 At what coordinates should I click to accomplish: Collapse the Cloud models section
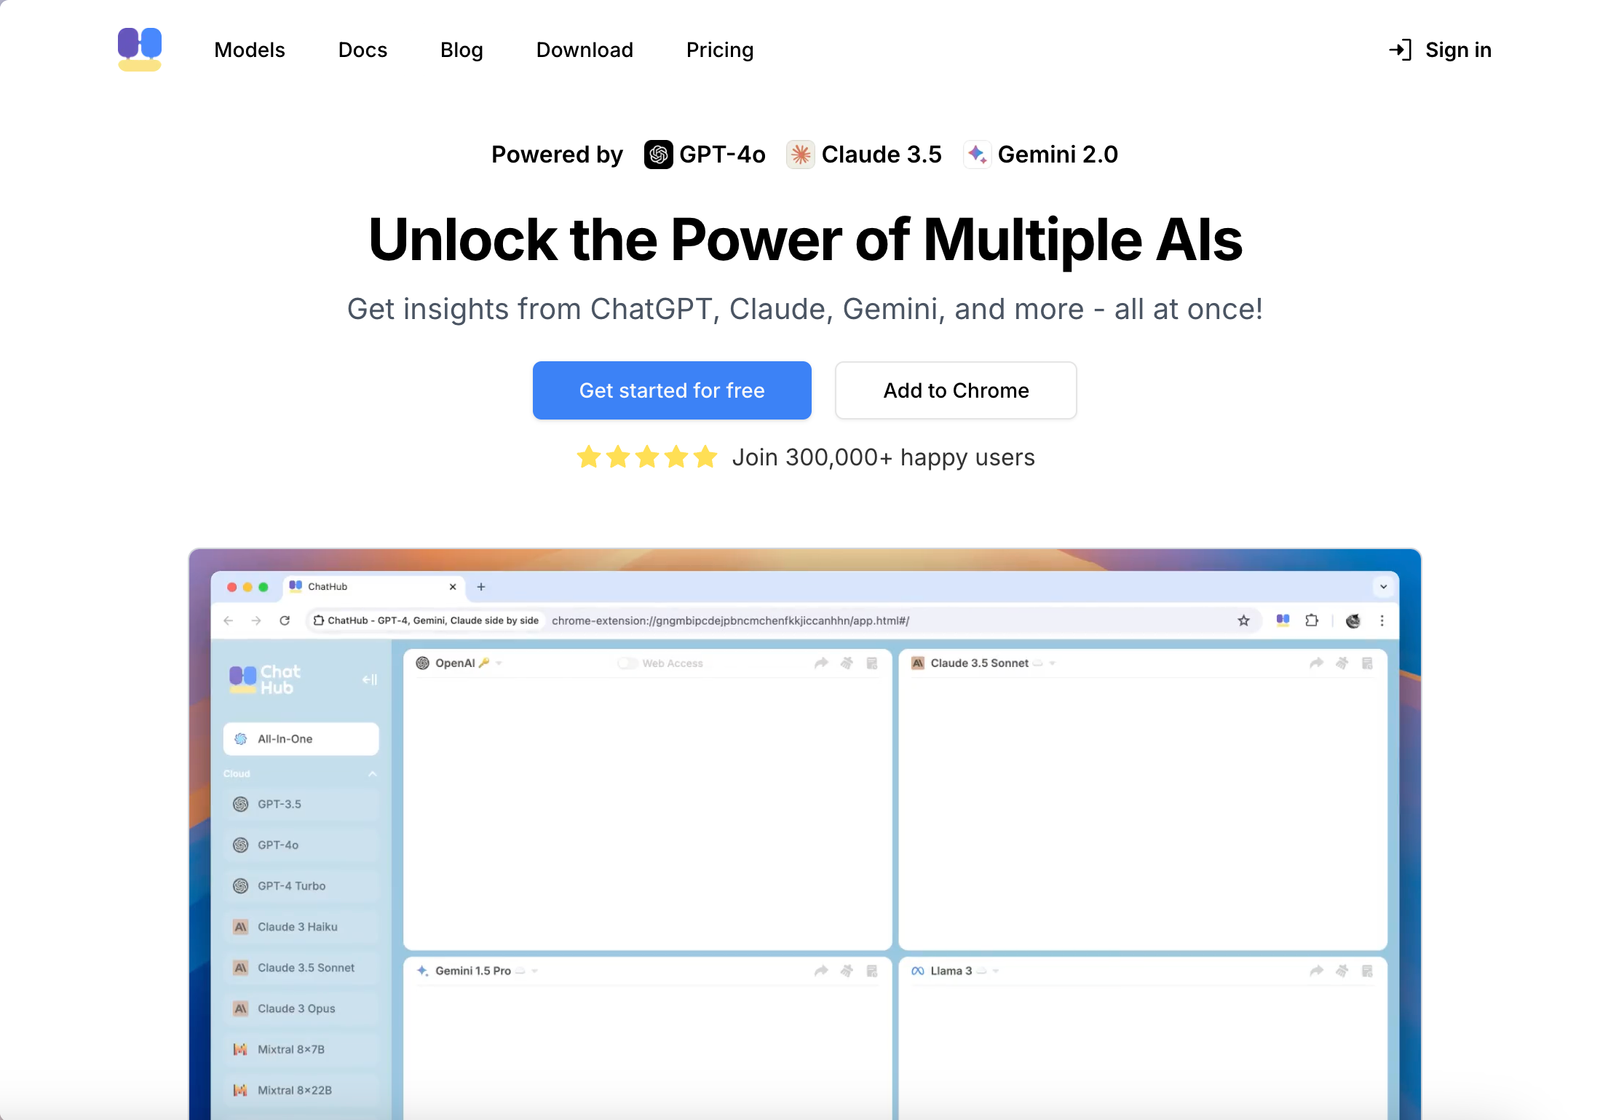(372, 773)
